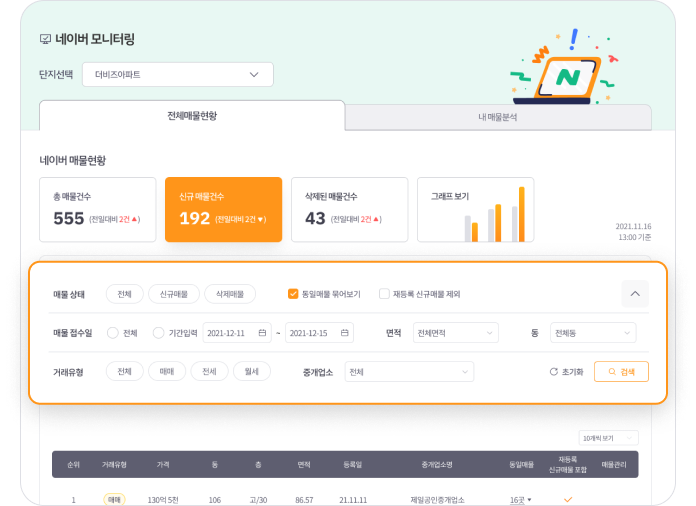Viewport: 696px width, 506px height.
Task: Filter 매물 상태 by 삭제매물
Action: [230, 294]
